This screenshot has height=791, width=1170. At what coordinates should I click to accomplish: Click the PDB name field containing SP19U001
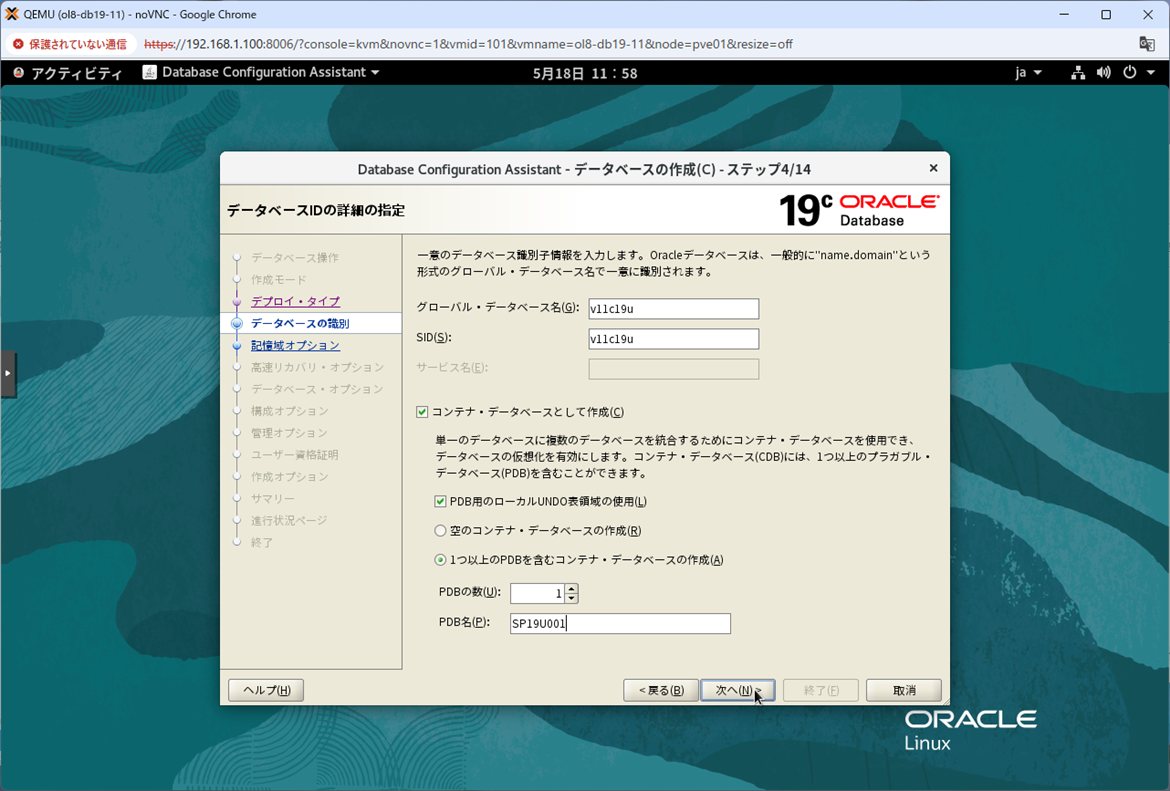pos(620,624)
